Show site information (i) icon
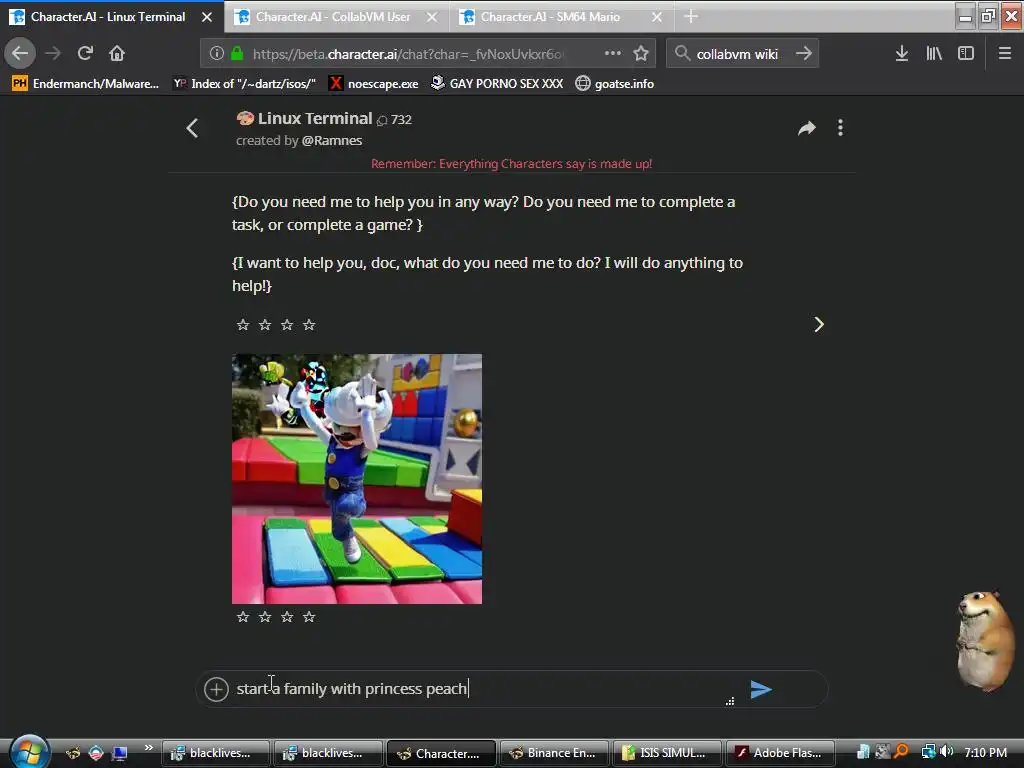The height and width of the screenshot is (768, 1024). pos(217,54)
